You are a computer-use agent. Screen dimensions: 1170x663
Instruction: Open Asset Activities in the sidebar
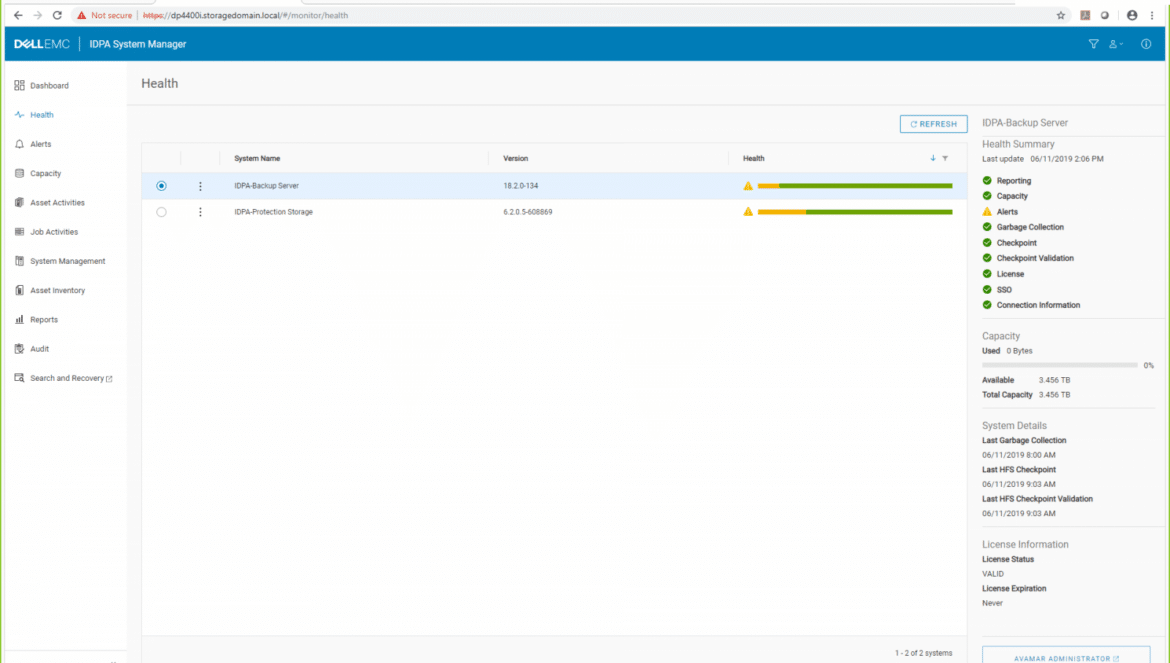57,203
